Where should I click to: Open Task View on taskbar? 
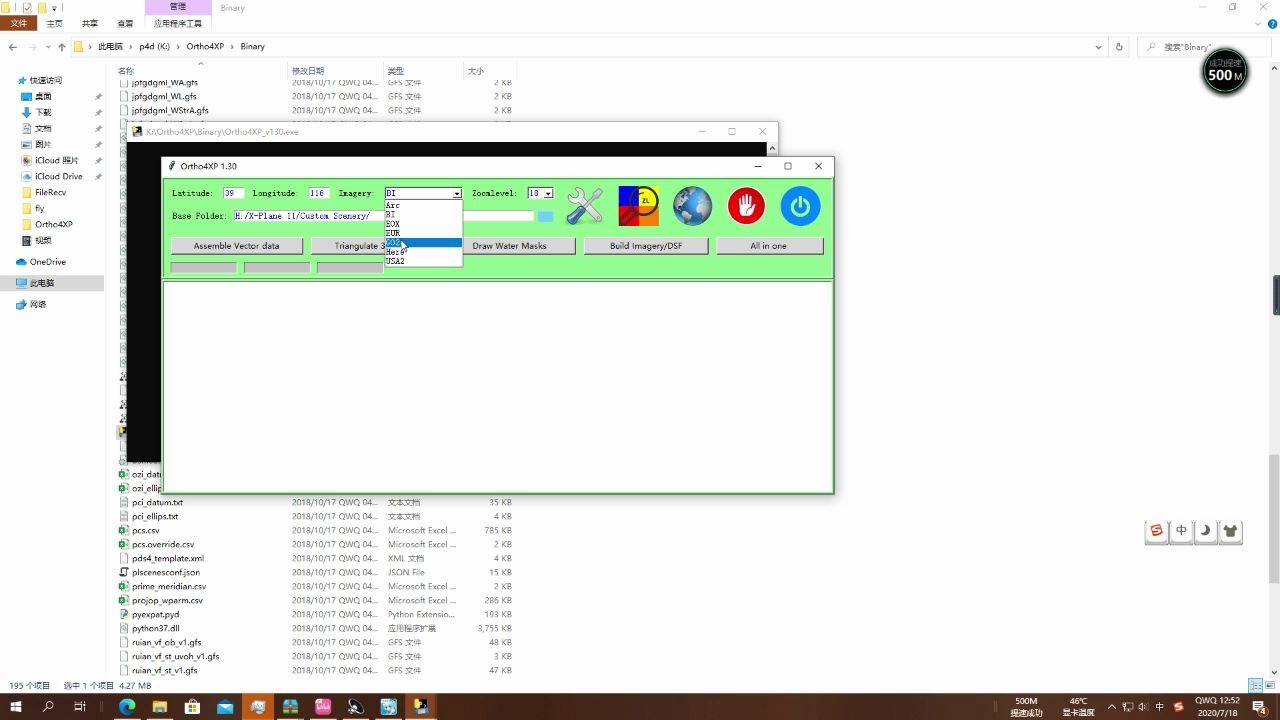[81, 706]
